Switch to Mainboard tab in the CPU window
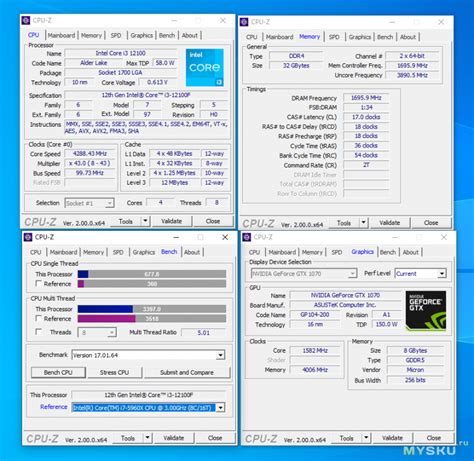The width and height of the screenshot is (474, 461). coord(61,35)
